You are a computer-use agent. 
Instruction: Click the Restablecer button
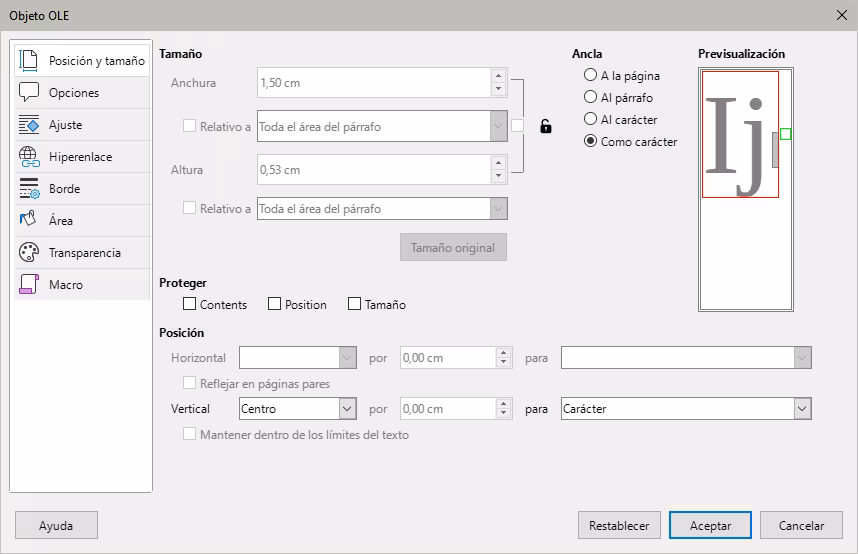pyautogui.click(x=619, y=525)
